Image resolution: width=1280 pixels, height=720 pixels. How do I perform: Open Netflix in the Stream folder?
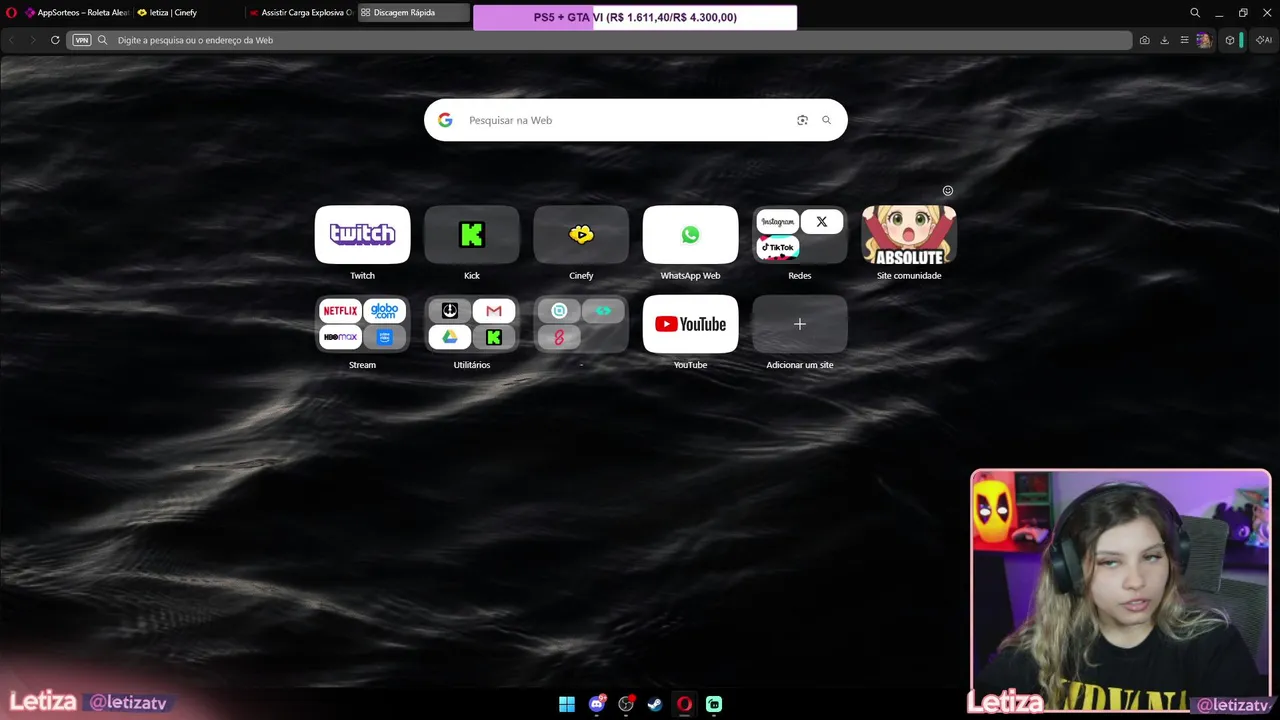[x=340, y=311]
